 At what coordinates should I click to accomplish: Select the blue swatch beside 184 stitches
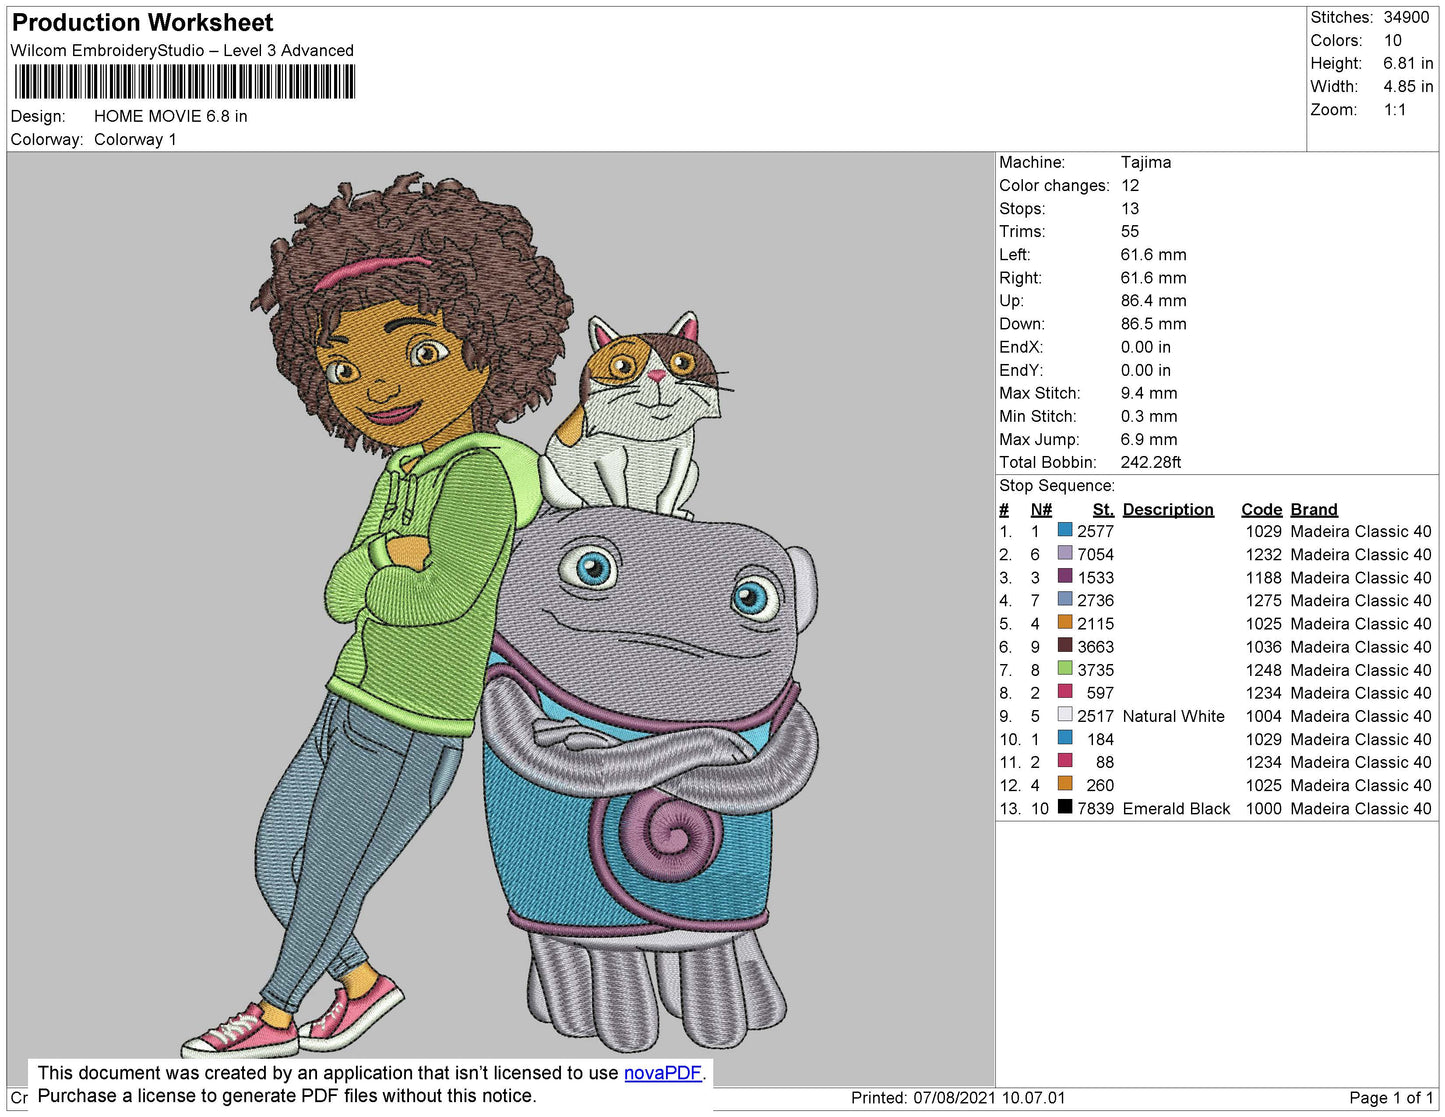click(x=1065, y=739)
